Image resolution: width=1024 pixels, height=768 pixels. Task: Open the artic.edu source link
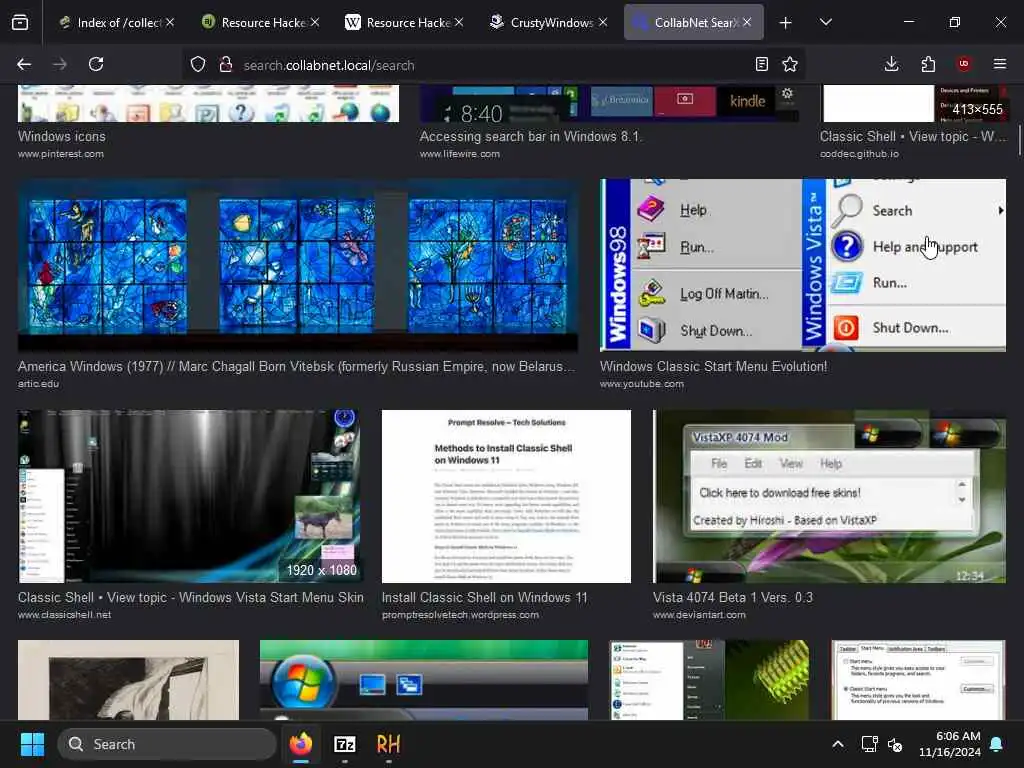tap(39, 384)
